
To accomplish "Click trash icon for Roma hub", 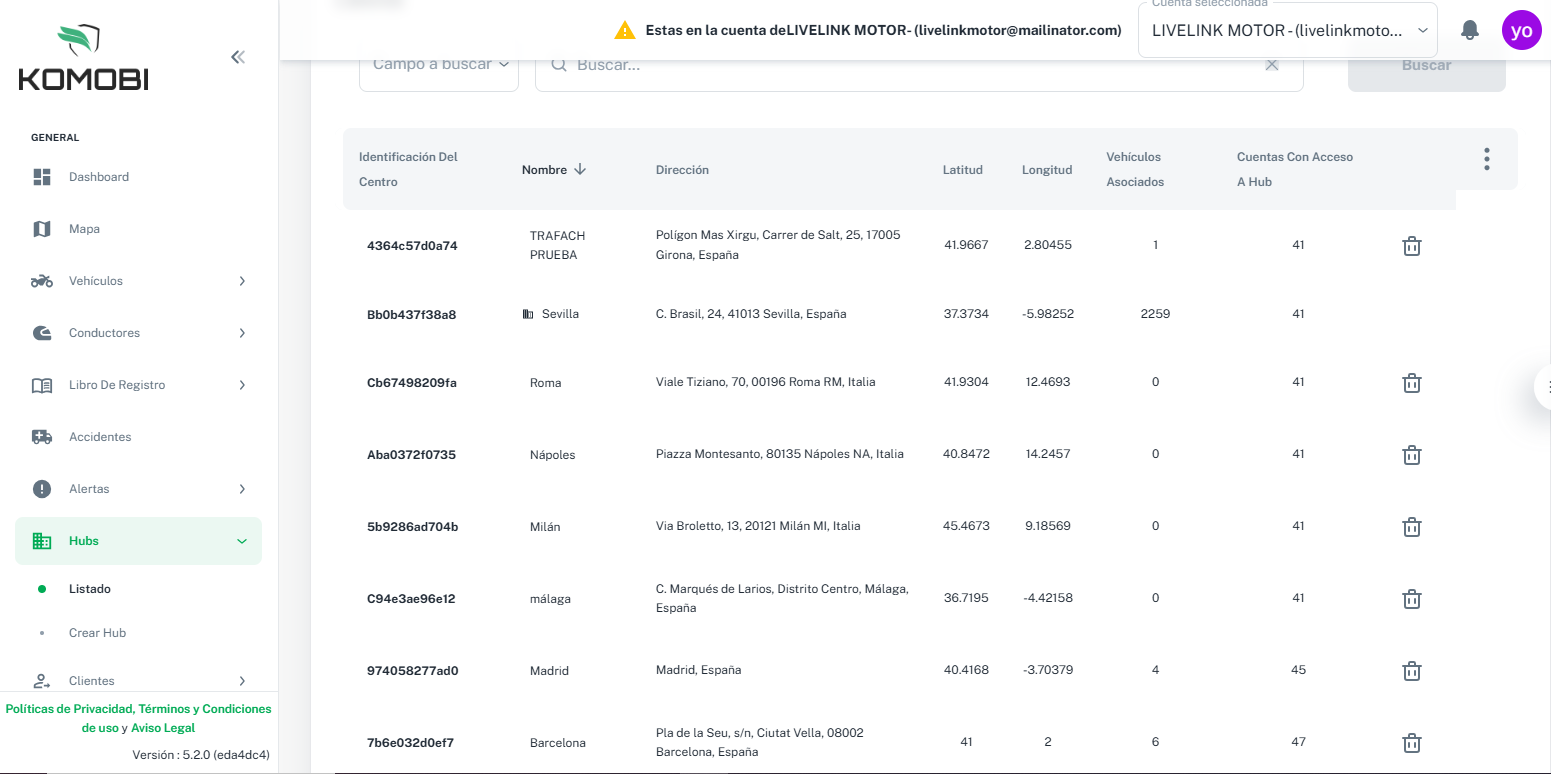I will [x=1411, y=383].
